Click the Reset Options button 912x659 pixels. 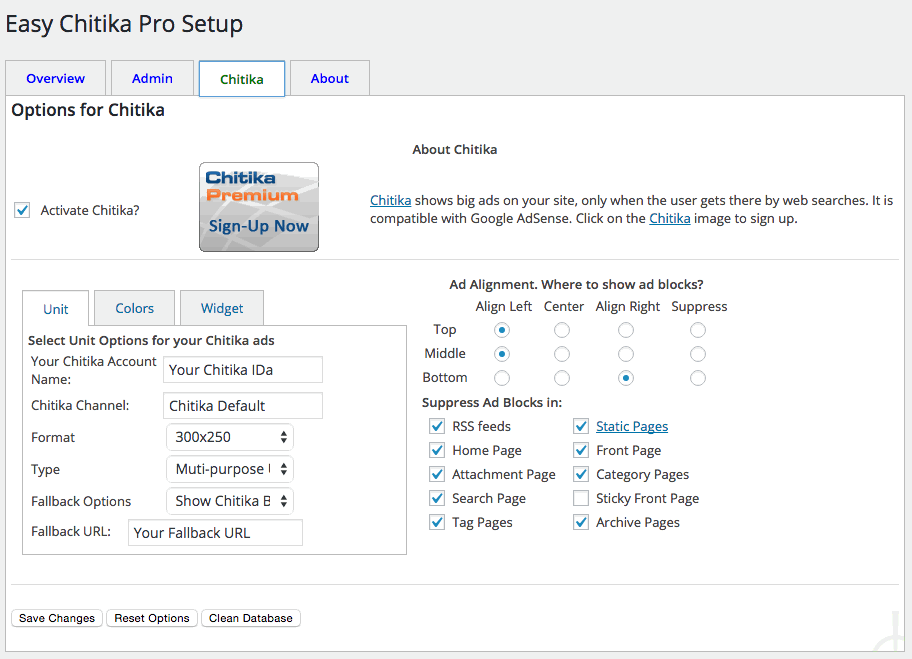pyautogui.click(x=152, y=618)
